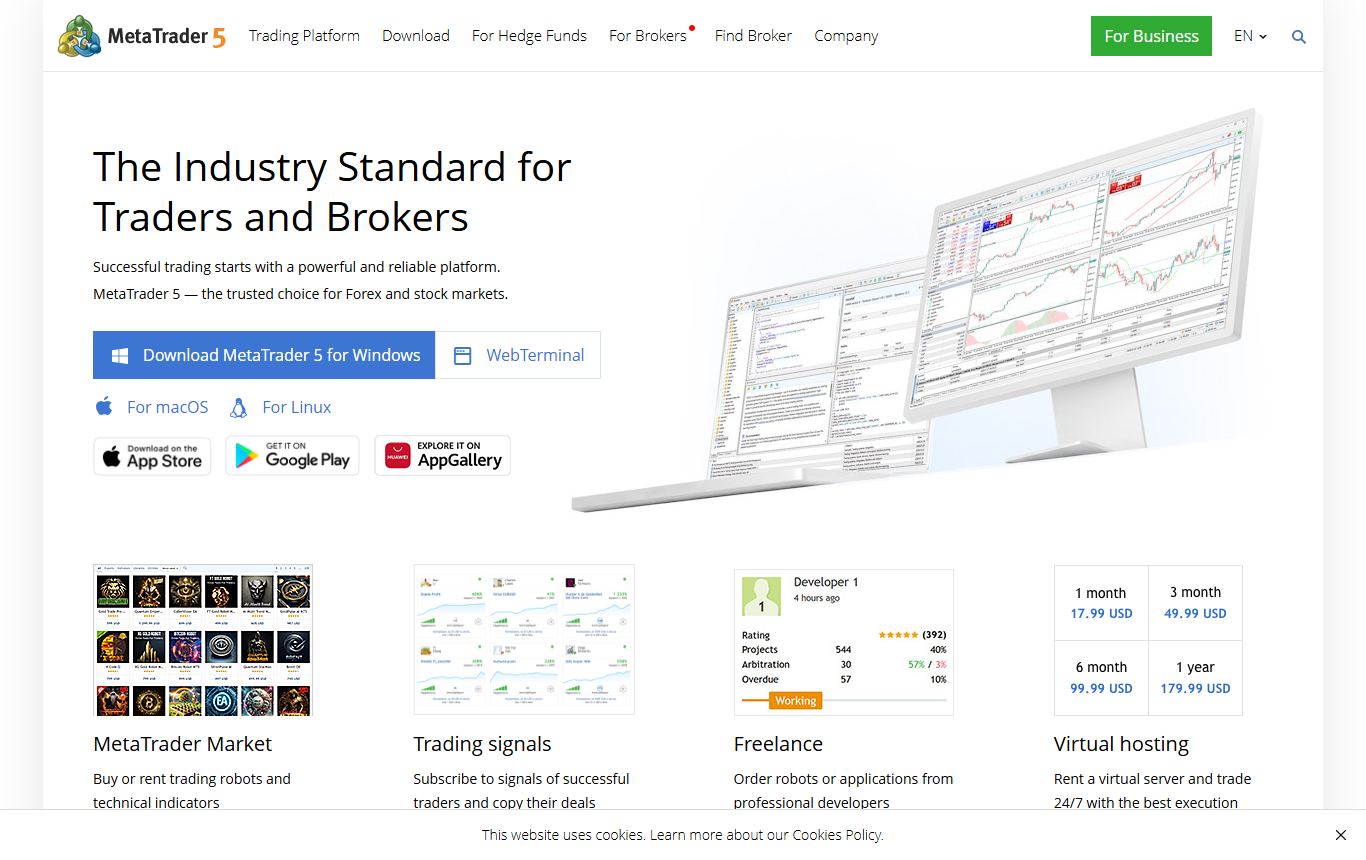
Task: Click 'Subscribe to signals of successful' text
Action: 521,779
